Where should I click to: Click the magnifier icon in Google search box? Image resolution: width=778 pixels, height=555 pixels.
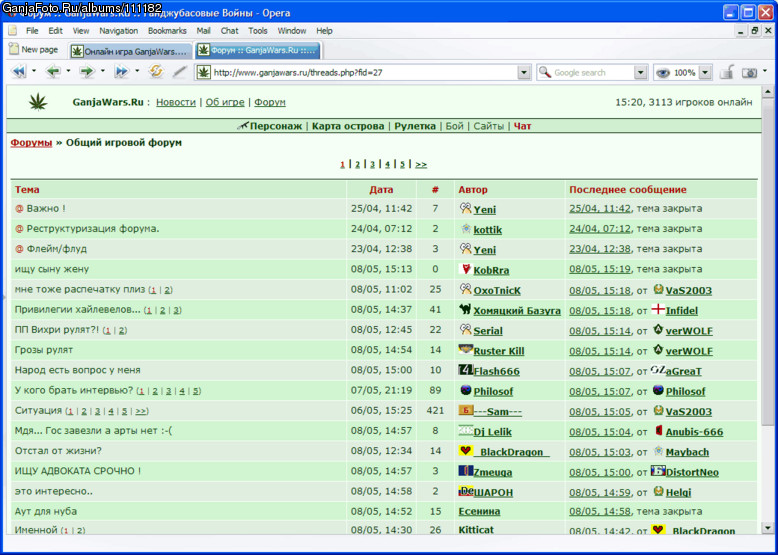[x=545, y=72]
